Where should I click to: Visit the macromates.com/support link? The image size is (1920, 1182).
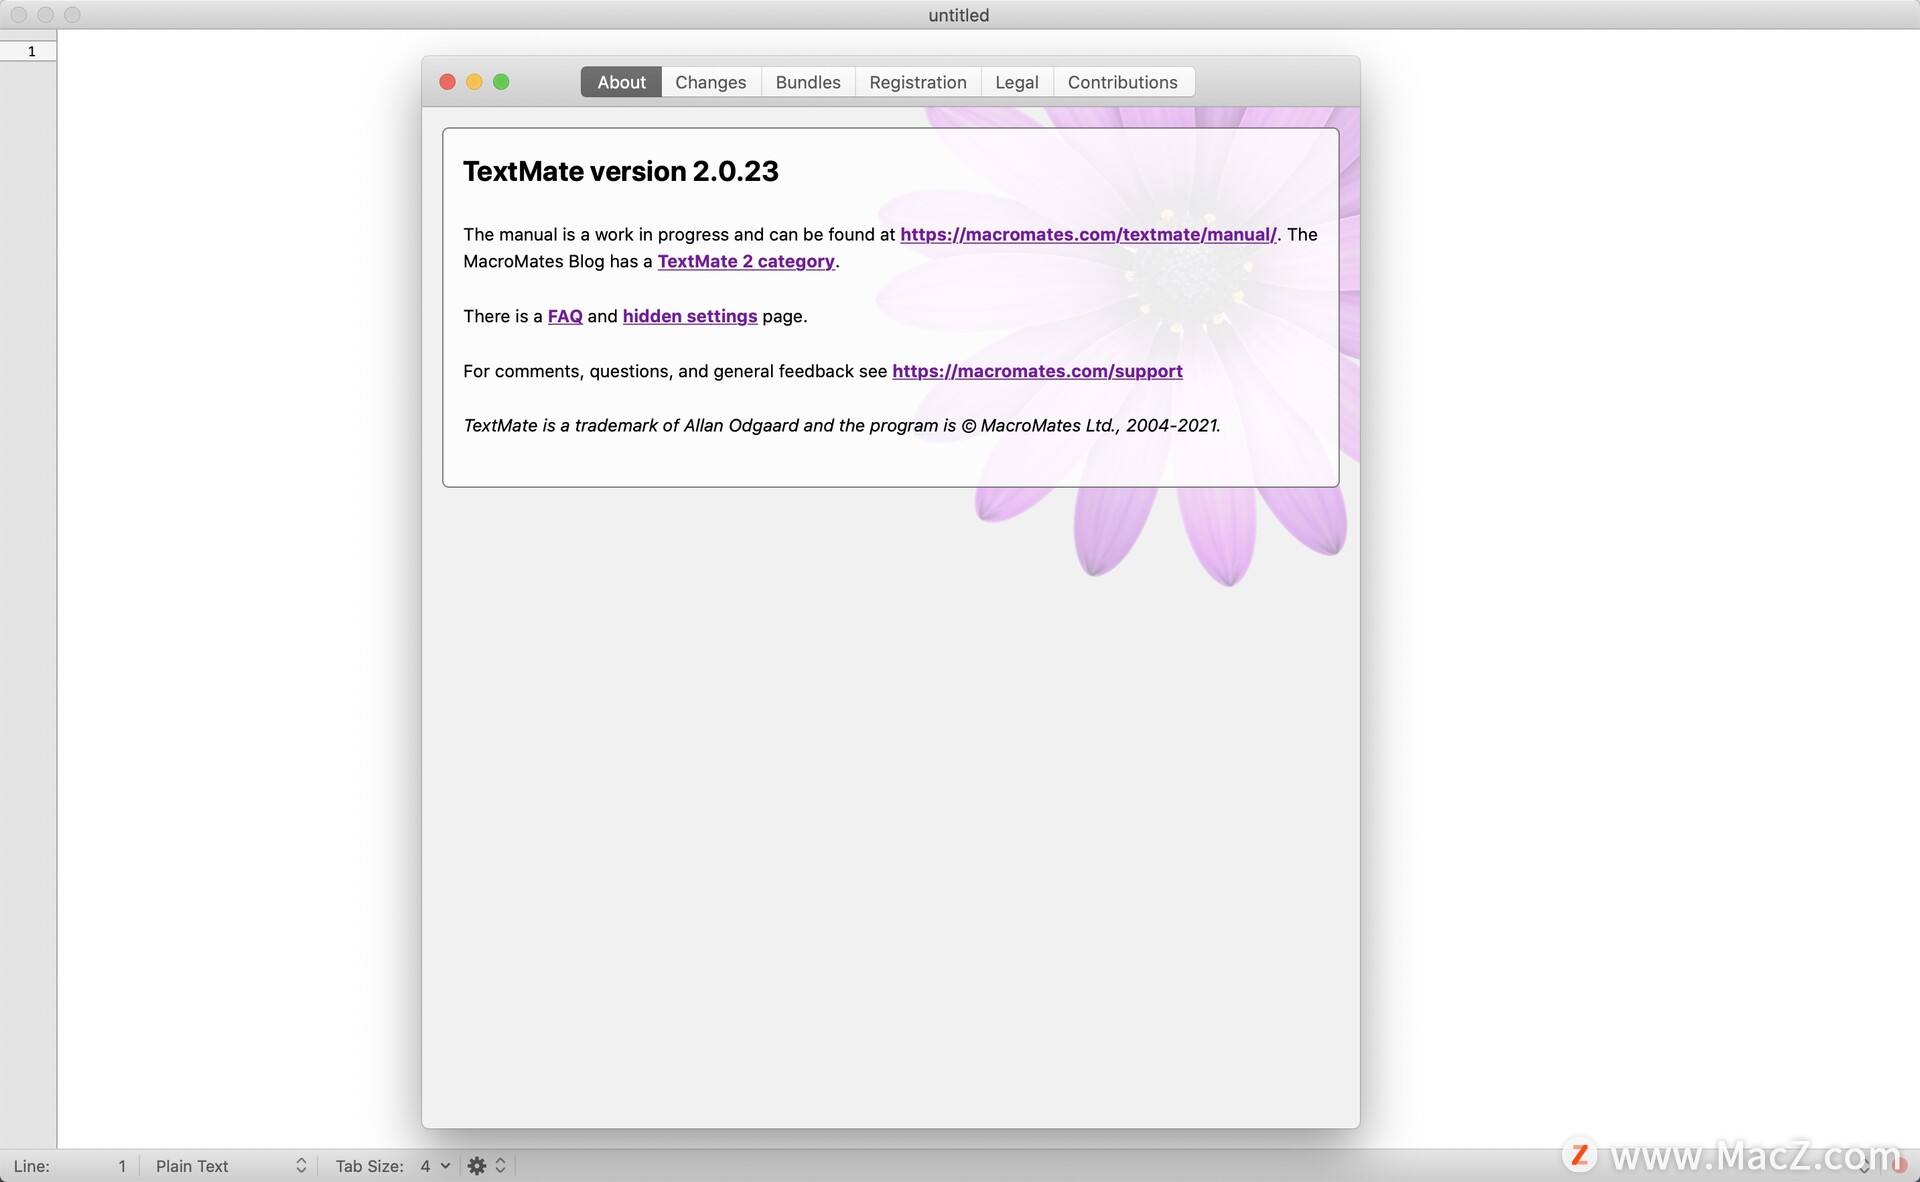click(1037, 371)
